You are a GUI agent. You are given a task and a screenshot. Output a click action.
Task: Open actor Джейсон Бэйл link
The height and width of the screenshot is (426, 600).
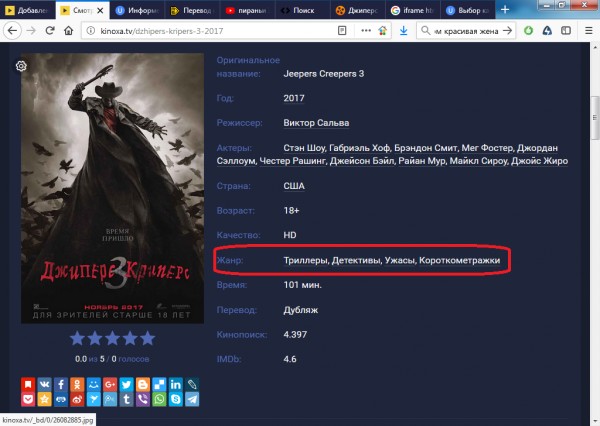[362, 161]
